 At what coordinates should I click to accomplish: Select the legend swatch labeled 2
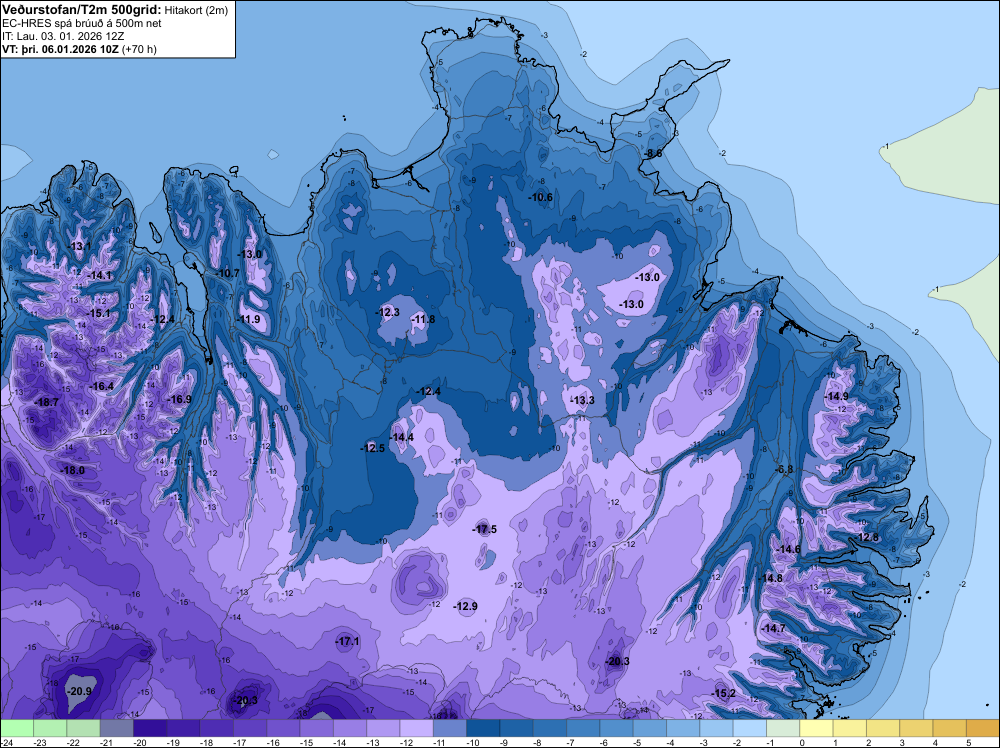click(883, 728)
